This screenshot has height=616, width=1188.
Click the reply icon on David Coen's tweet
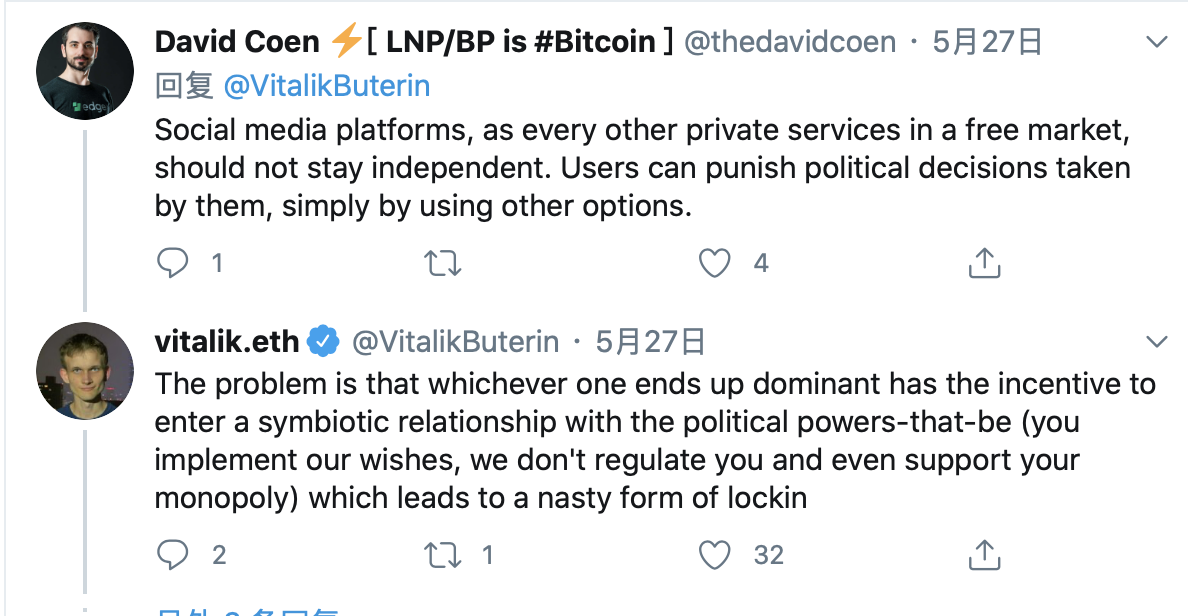point(173,262)
